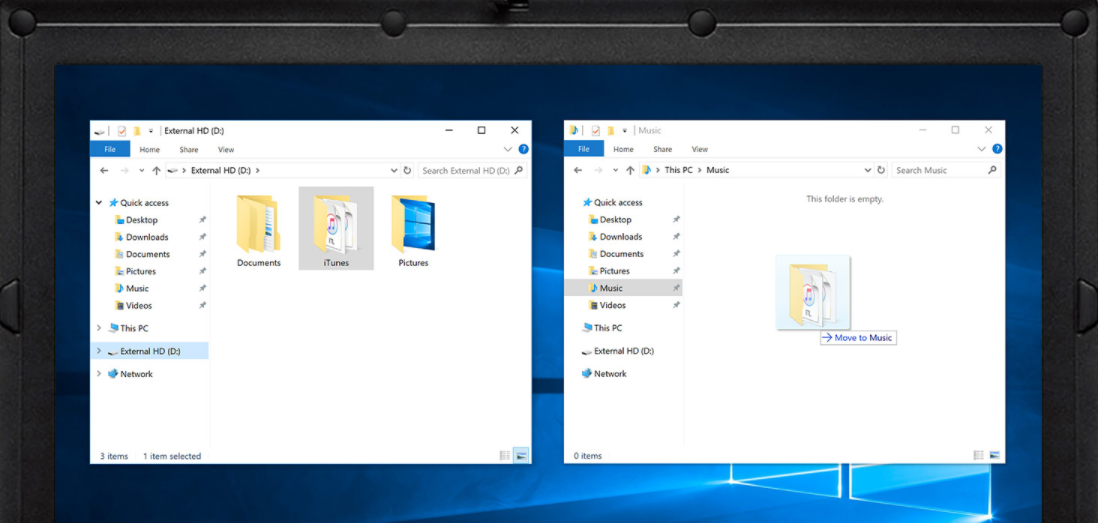1098x523 pixels.
Task: Expand This PC in External HD window sidebar
Action: coord(99,328)
